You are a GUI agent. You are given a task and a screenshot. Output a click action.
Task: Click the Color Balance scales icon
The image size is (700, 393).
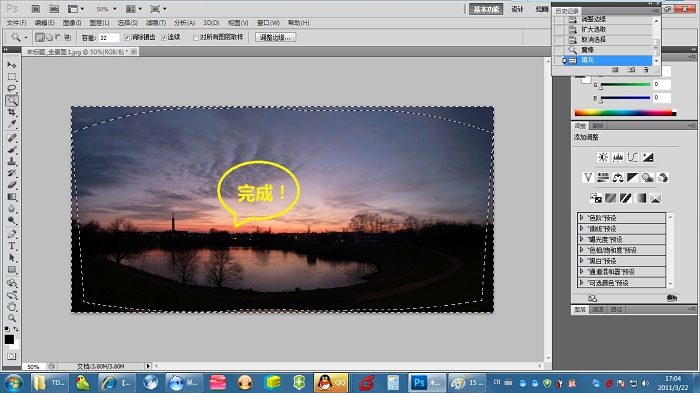[x=618, y=178]
